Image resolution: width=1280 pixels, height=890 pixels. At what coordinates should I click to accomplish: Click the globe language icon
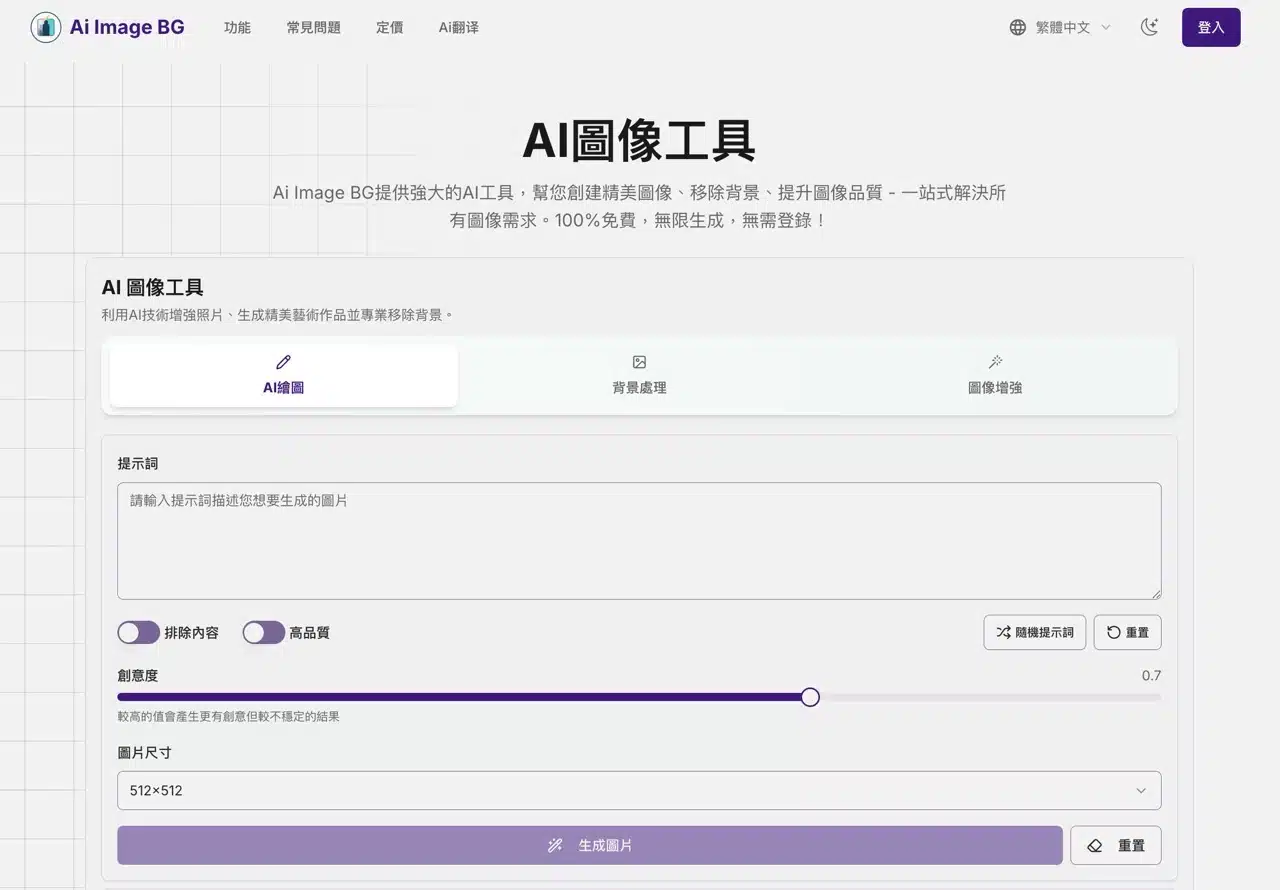[x=1018, y=28]
